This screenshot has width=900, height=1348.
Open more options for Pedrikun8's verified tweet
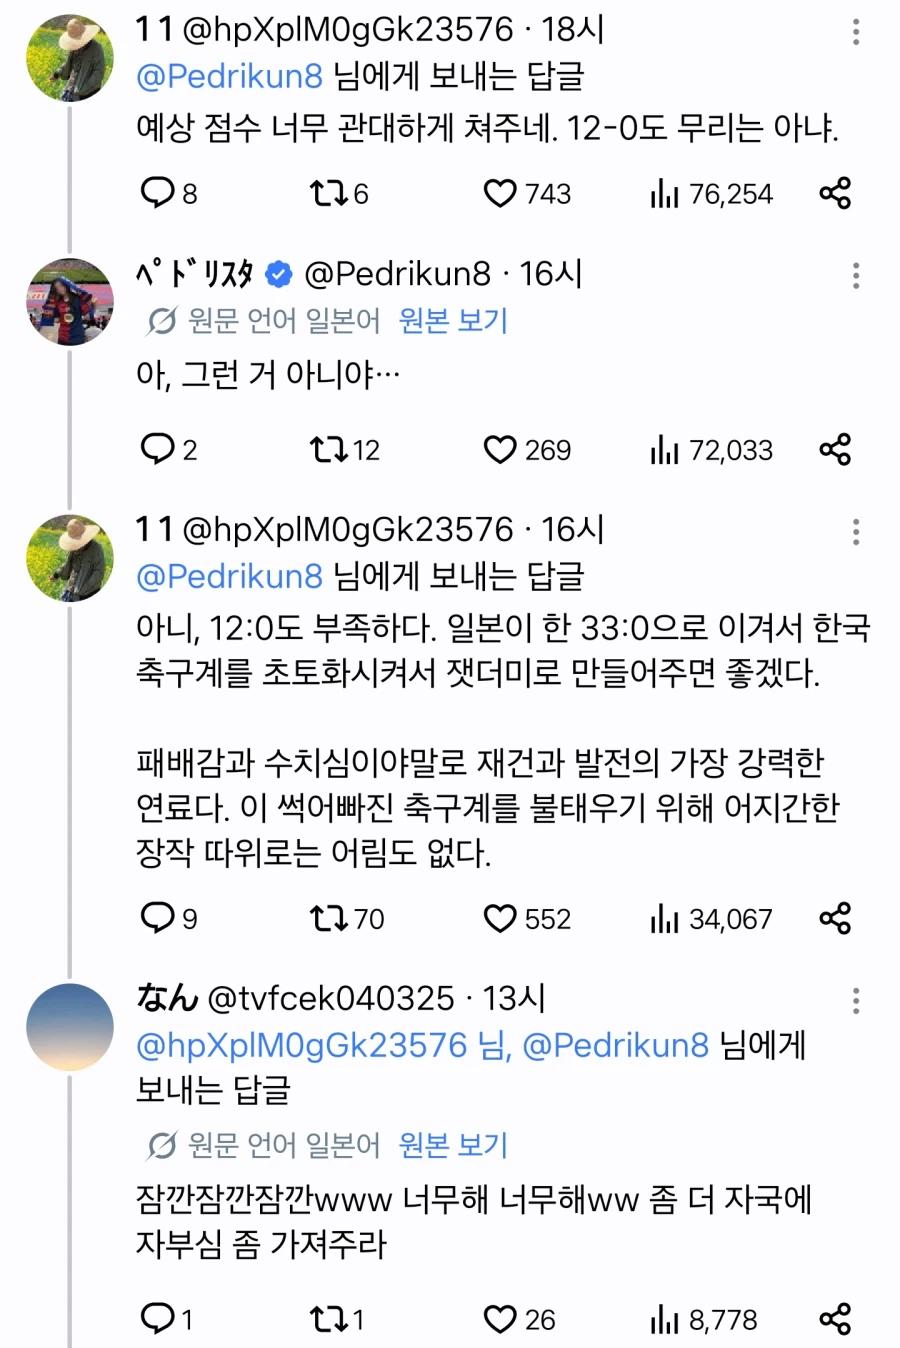tap(856, 275)
